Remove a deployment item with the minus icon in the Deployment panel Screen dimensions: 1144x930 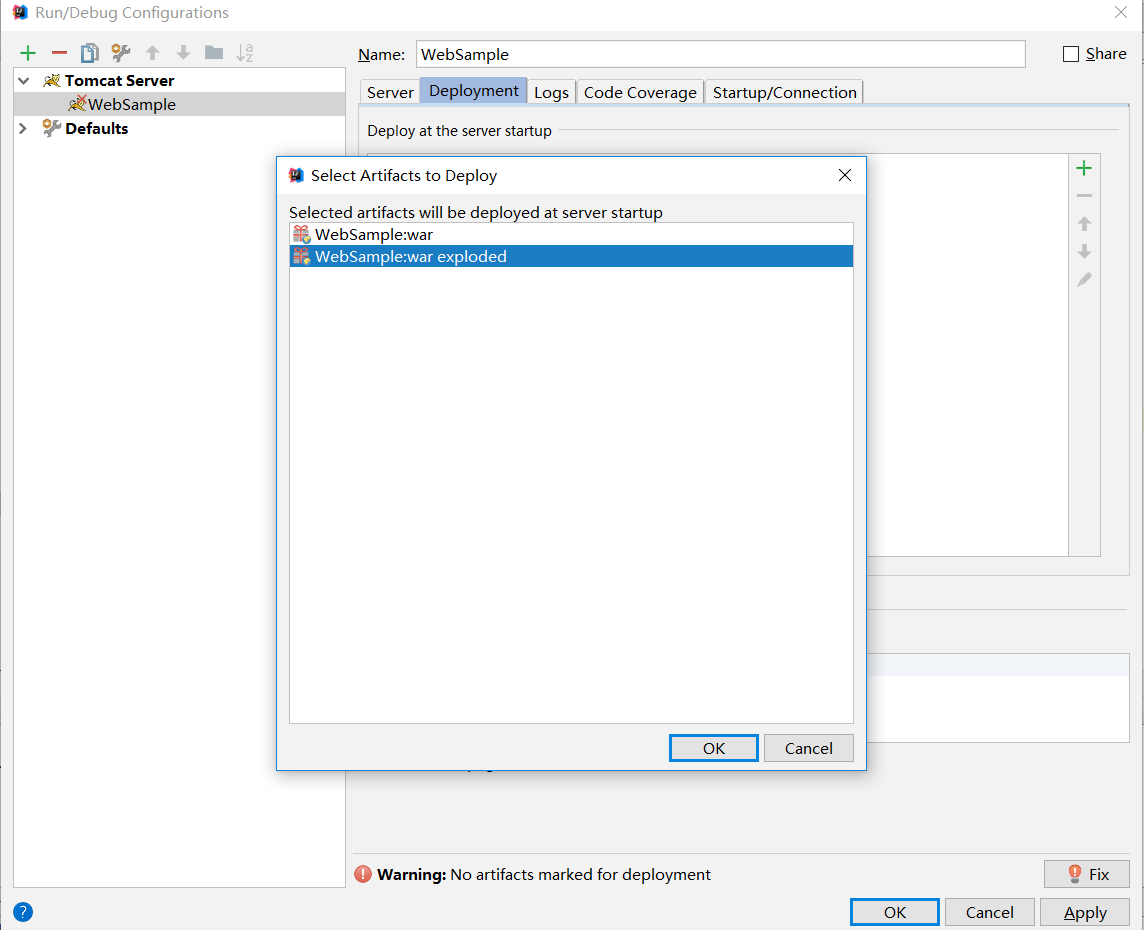[1084, 196]
